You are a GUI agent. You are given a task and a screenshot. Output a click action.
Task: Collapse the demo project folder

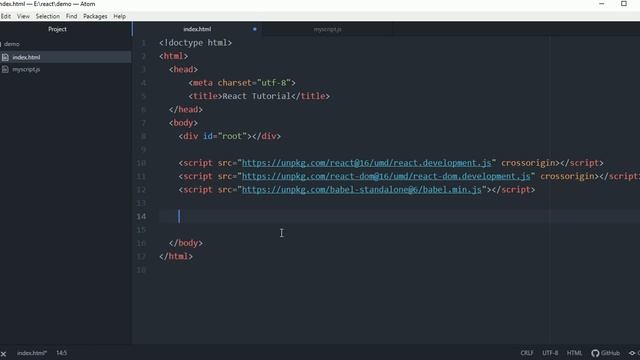click(11, 44)
